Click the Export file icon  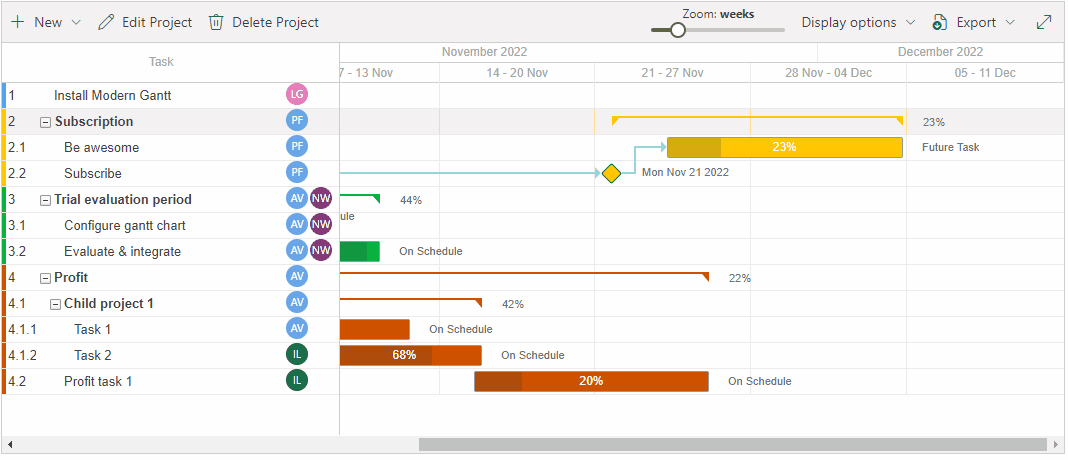coord(939,22)
